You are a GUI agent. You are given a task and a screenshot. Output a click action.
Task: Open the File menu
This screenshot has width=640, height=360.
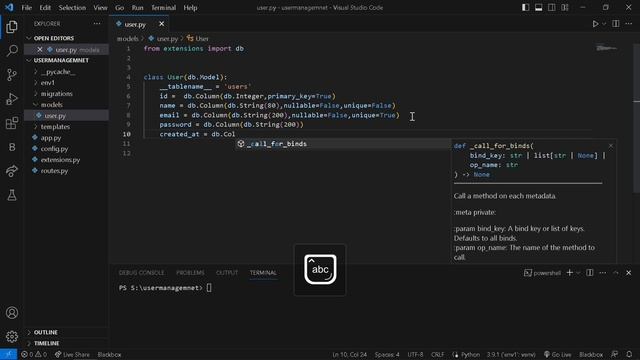pos(27,8)
